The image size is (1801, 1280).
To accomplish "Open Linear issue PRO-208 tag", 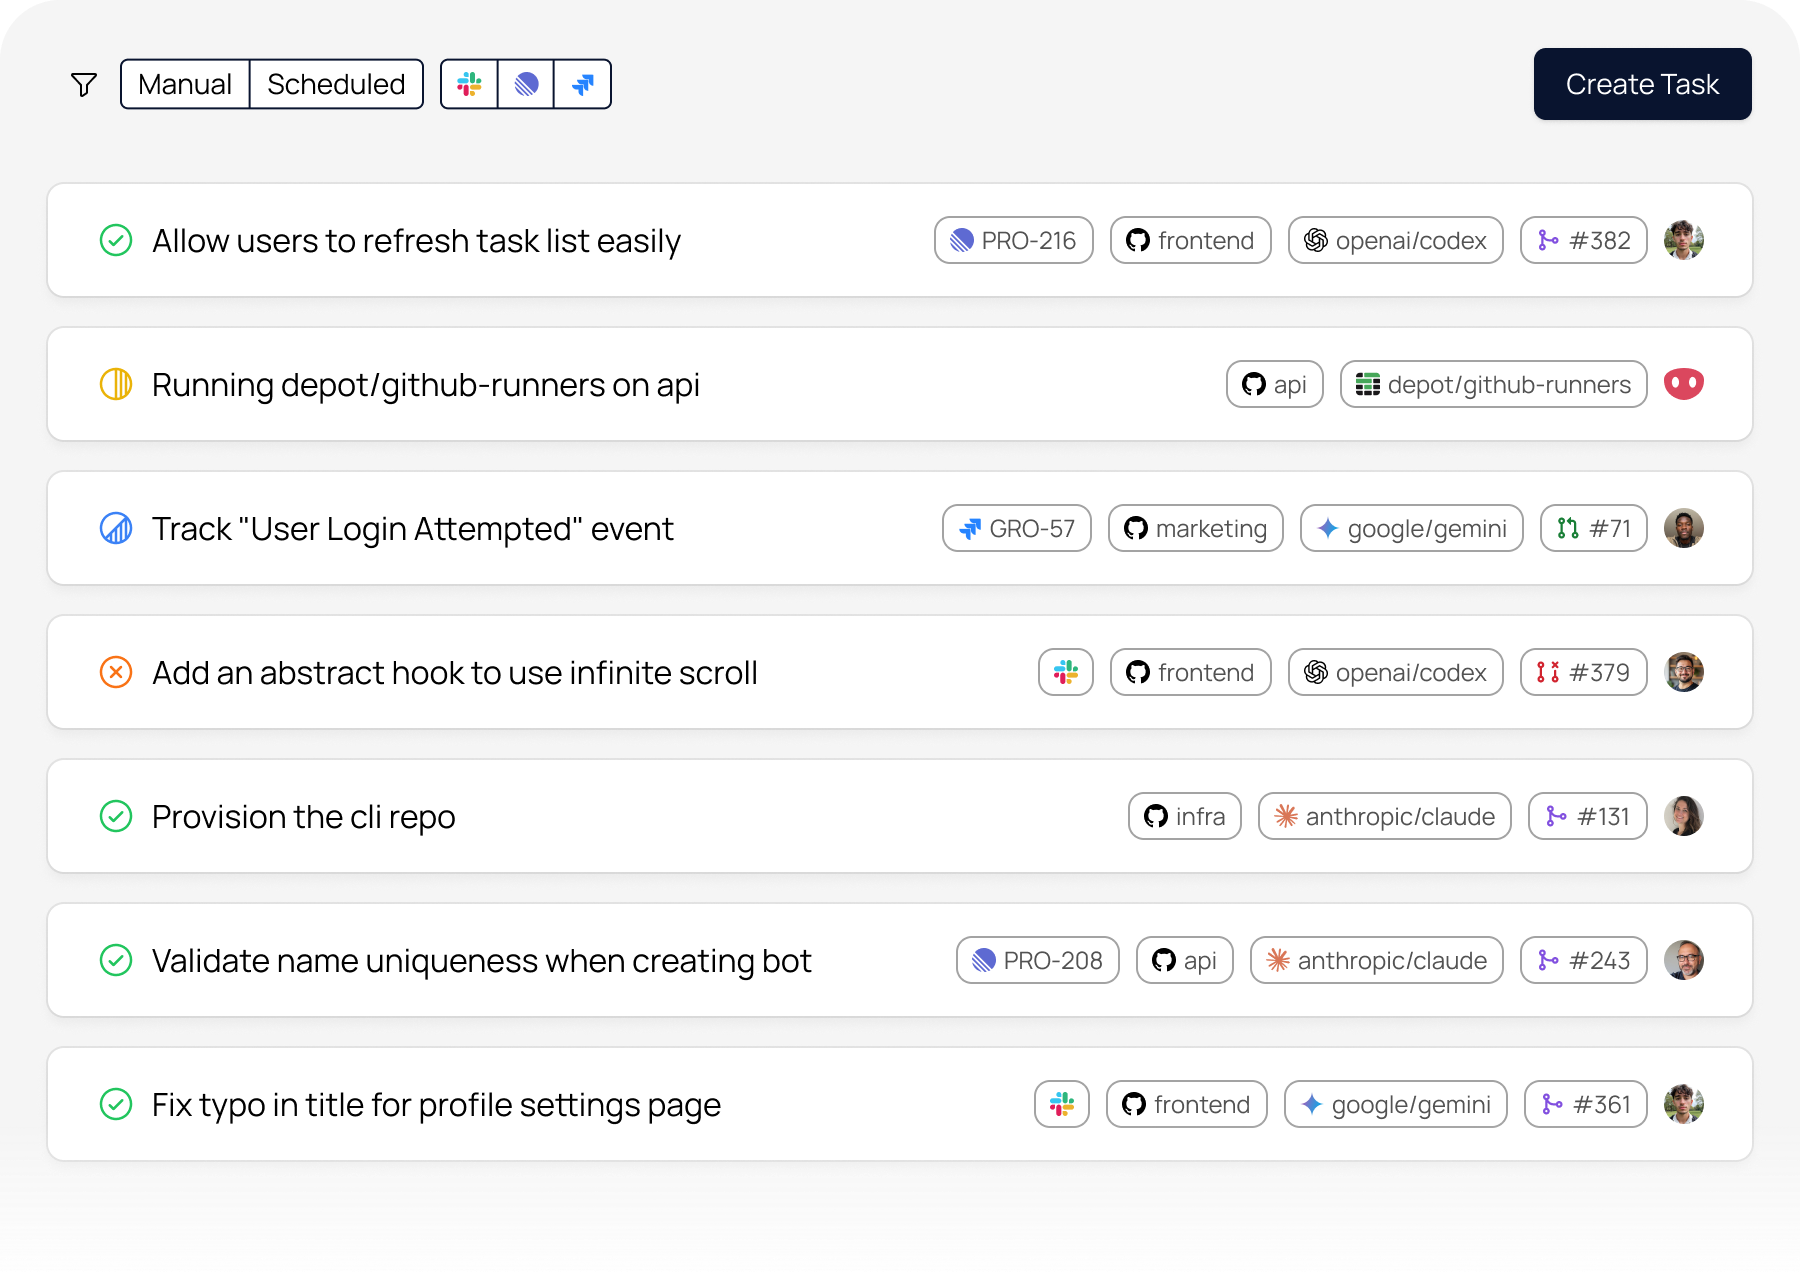I will pos(1038,960).
